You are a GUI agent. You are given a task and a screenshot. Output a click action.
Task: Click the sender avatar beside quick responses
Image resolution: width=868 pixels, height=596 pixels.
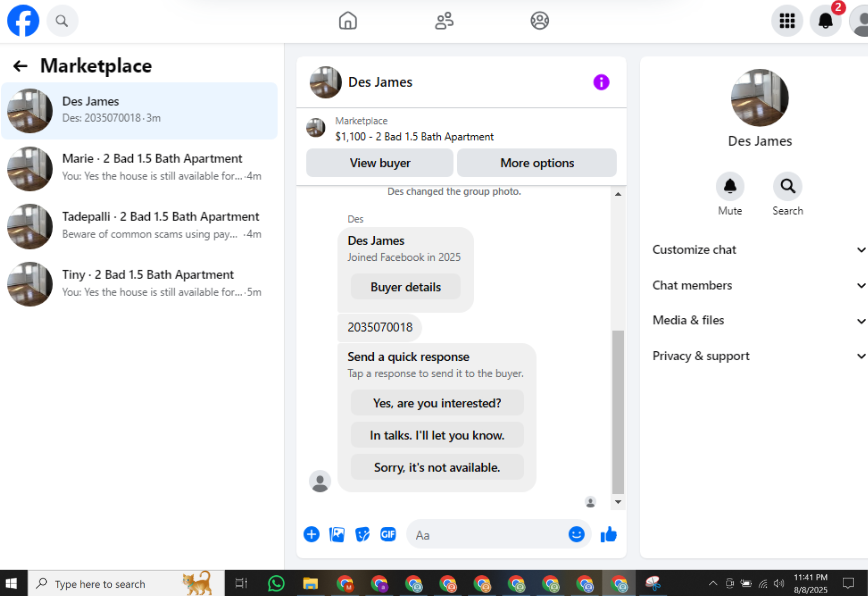click(320, 481)
